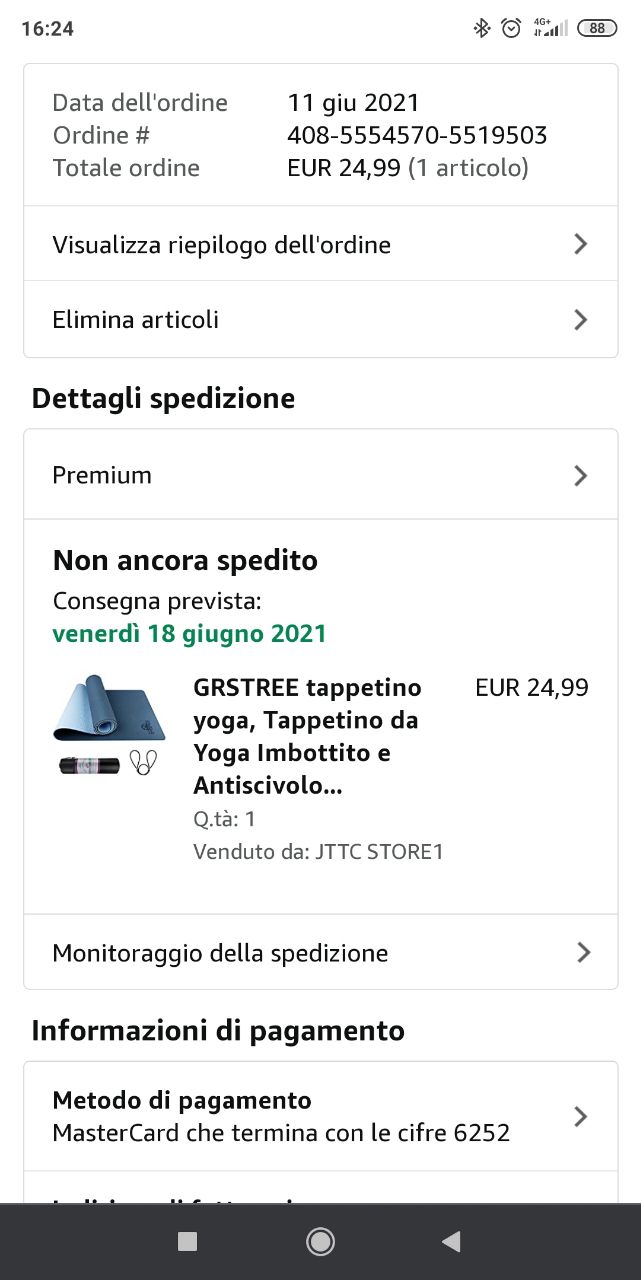641x1280 pixels.
Task: Tap the recent apps square icon
Action: click(x=187, y=1242)
